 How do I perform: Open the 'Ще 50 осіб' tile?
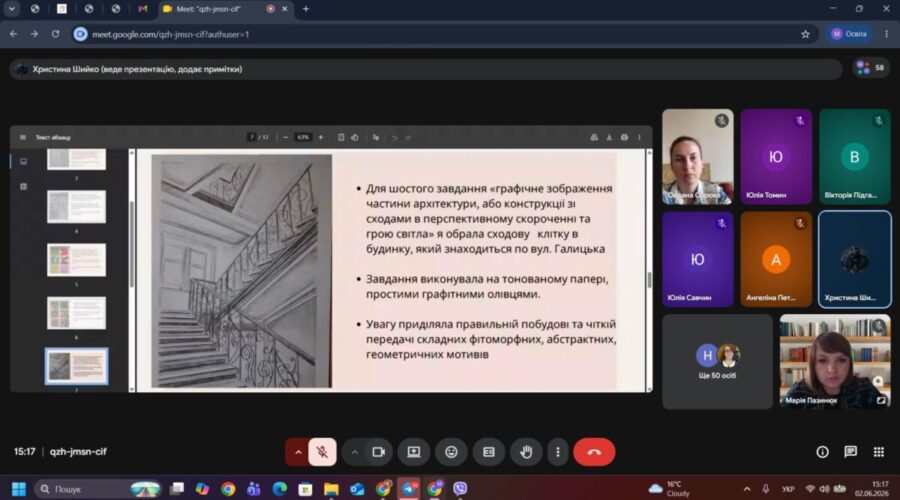click(717, 362)
